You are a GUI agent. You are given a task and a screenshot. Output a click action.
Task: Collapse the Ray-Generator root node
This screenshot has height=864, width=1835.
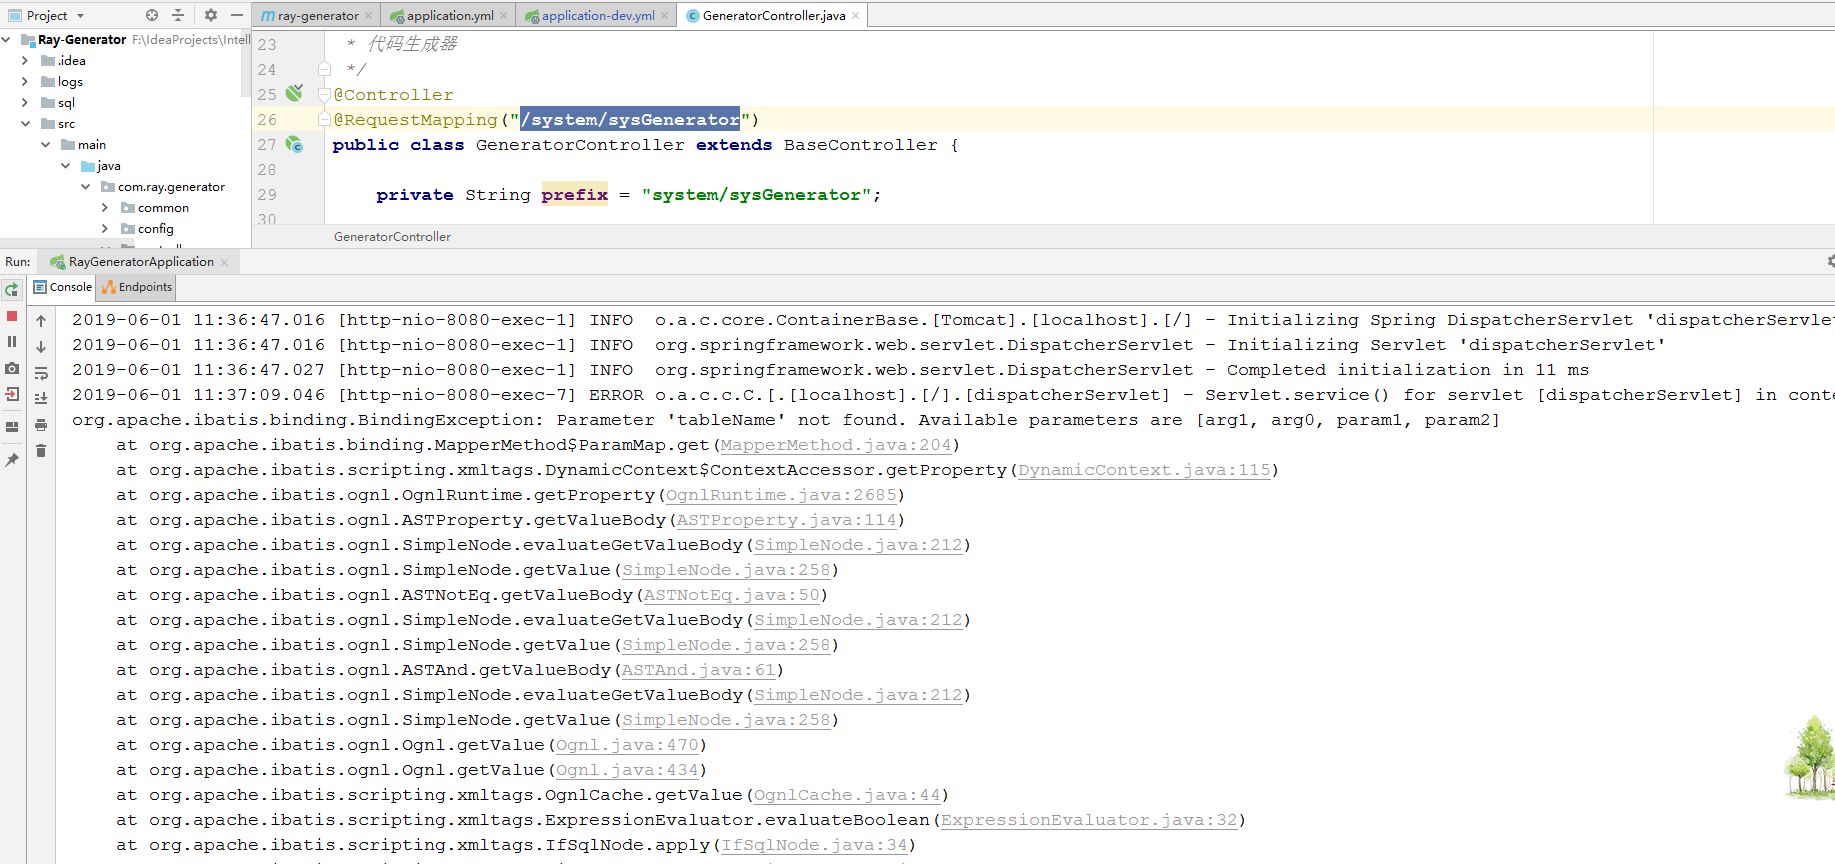[7, 40]
